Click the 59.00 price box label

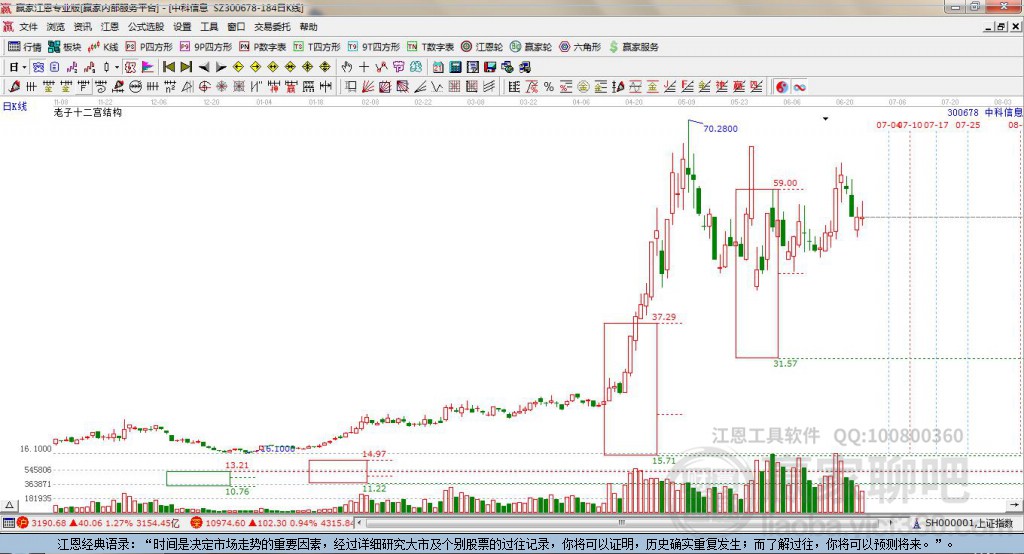point(785,183)
